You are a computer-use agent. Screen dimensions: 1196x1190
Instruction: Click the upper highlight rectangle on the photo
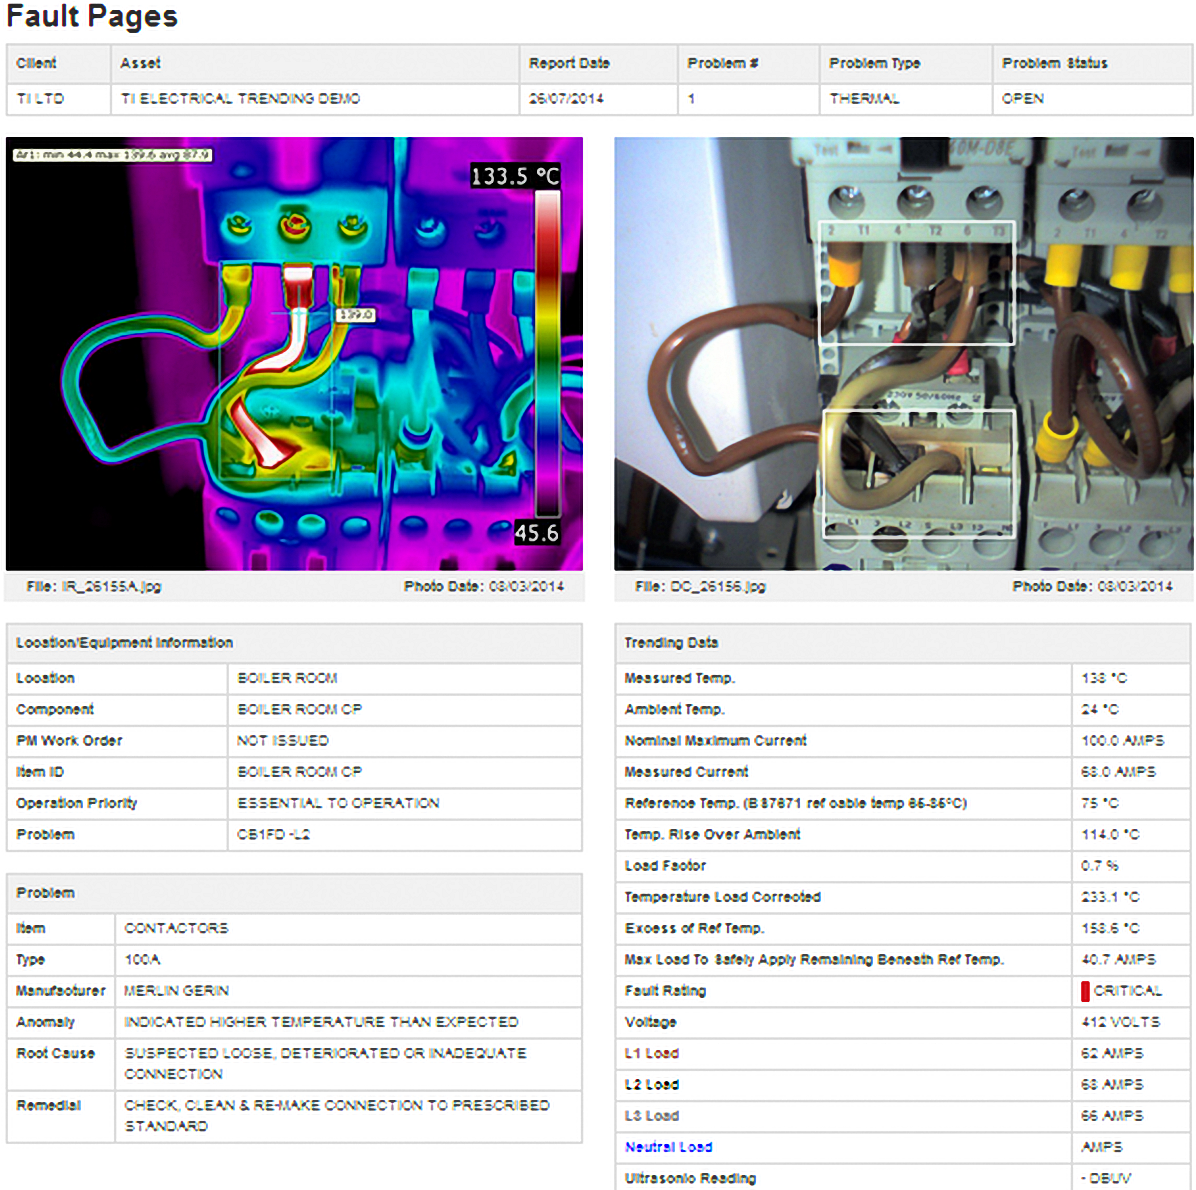point(916,283)
